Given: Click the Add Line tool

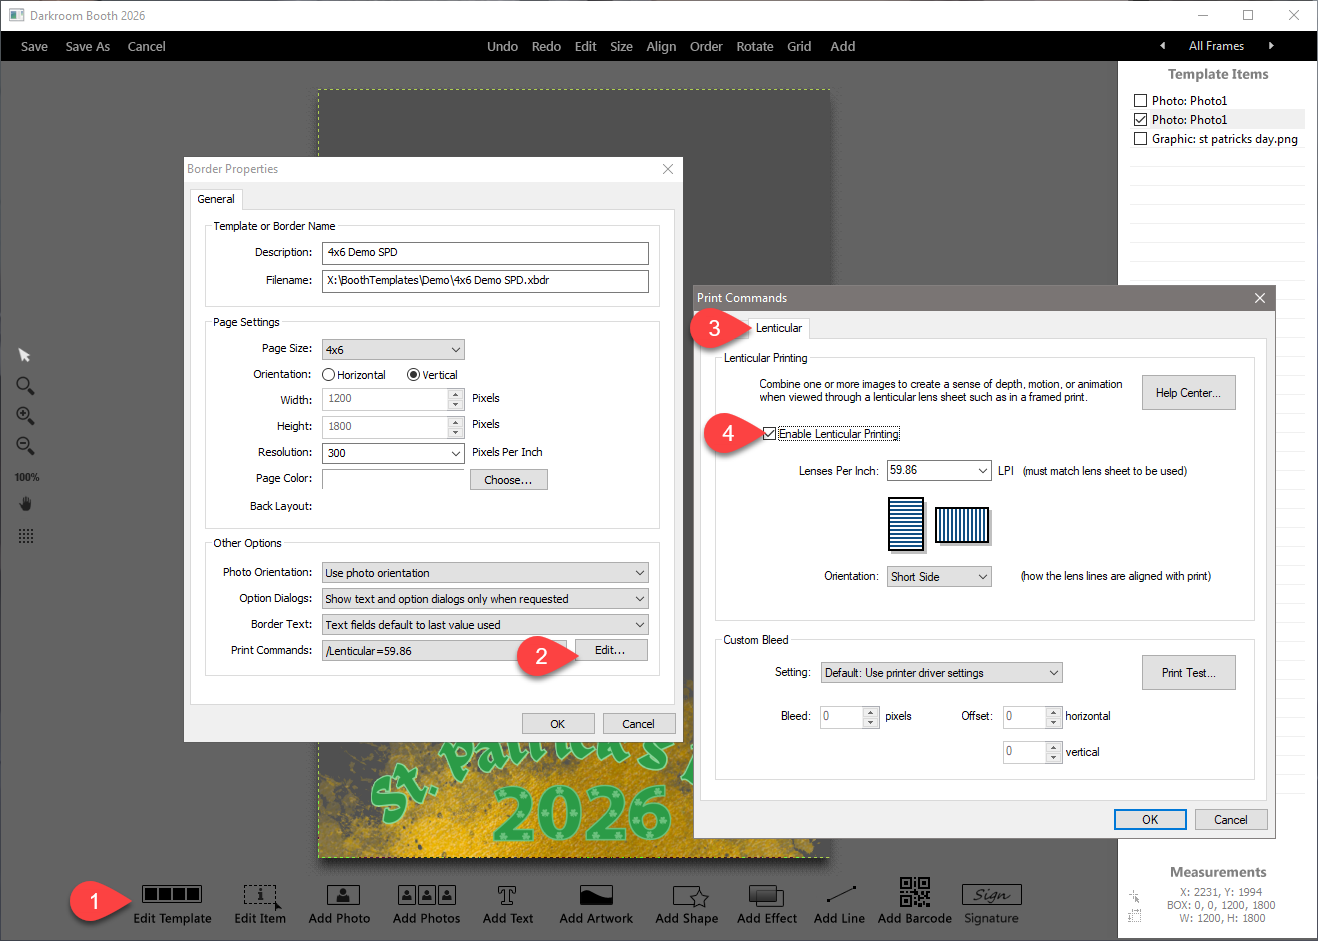Looking at the screenshot, I should coord(840,895).
